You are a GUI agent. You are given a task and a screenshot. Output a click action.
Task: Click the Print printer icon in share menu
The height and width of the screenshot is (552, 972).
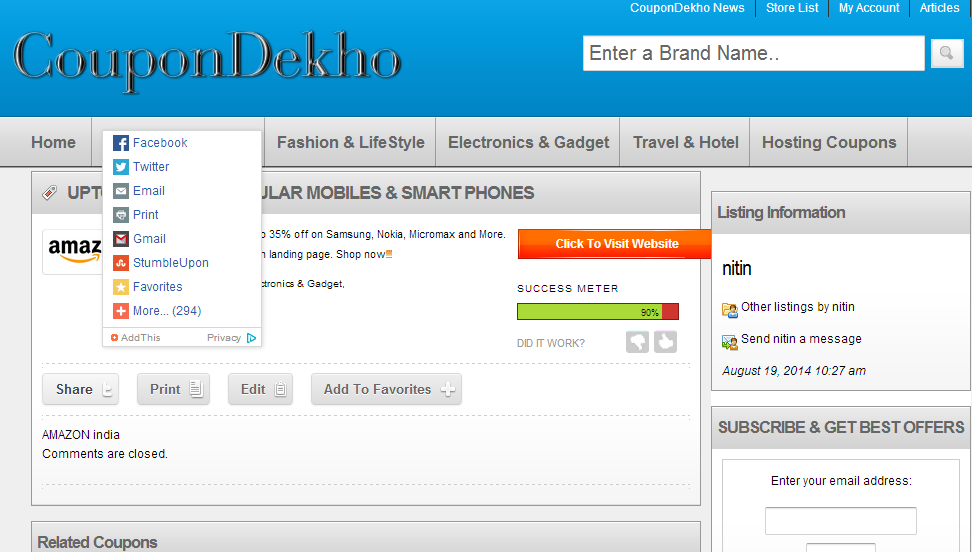click(x=121, y=215)
